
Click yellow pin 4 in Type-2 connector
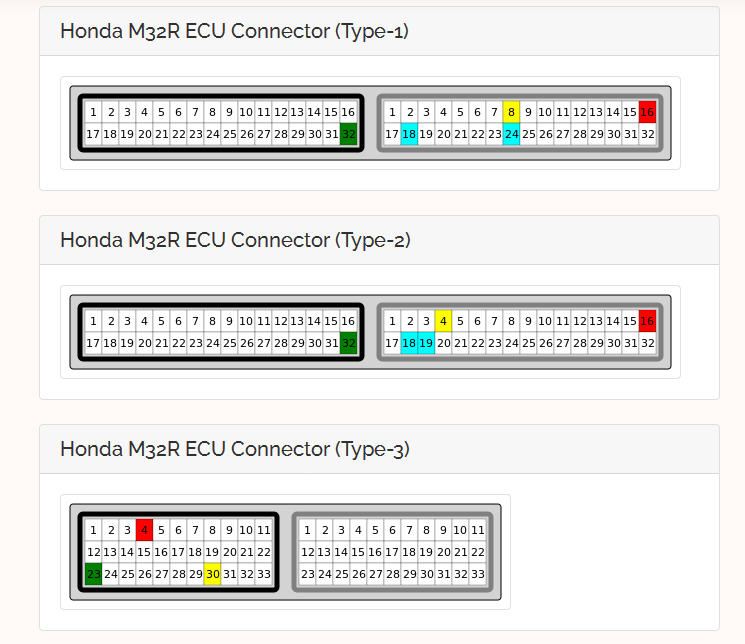coord(443,321)
